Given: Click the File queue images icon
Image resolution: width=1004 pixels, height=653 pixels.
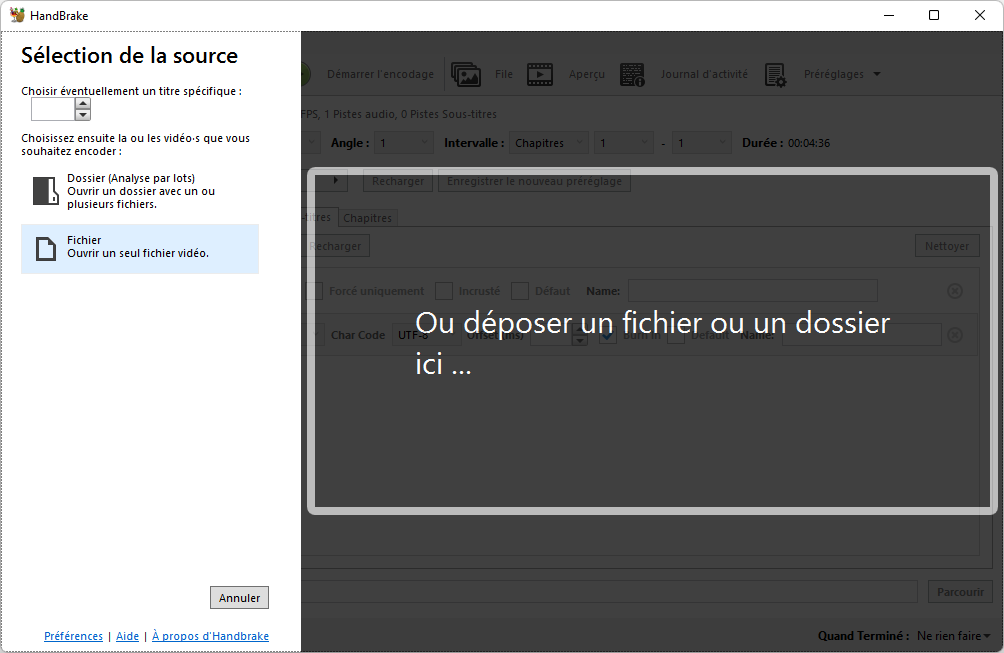Looking at the screenshot, I should [466, 74].
